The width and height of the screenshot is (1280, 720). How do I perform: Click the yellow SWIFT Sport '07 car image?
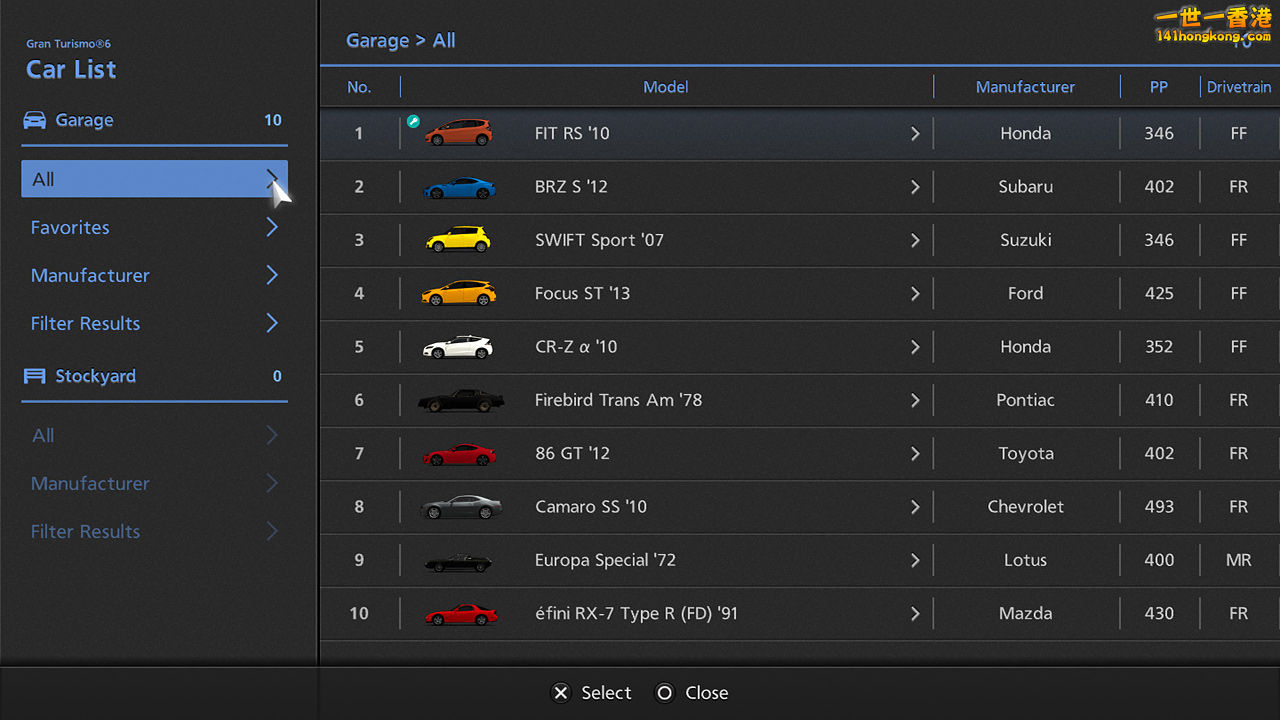(x=459, y=239)
